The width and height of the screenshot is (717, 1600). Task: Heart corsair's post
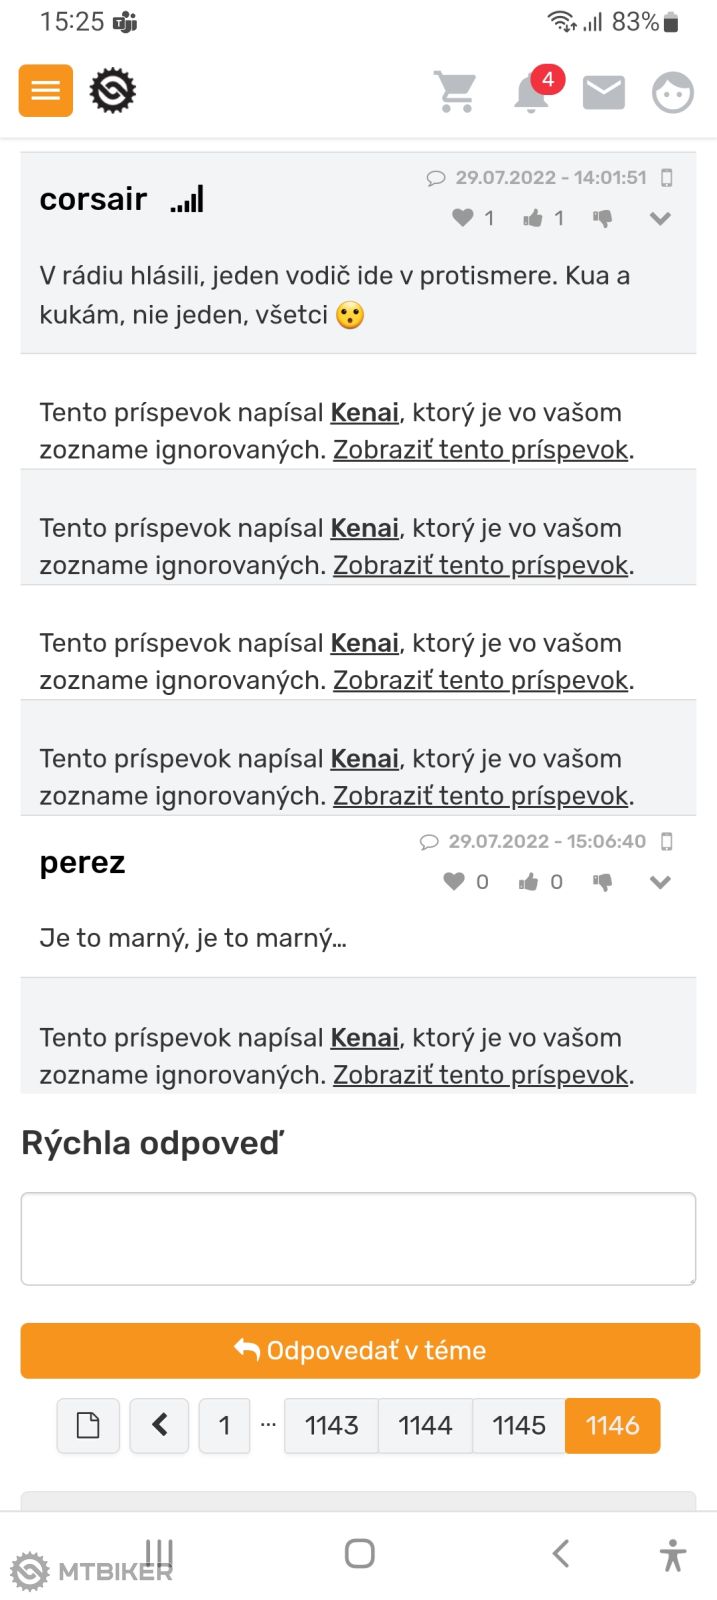click(462, 218)
